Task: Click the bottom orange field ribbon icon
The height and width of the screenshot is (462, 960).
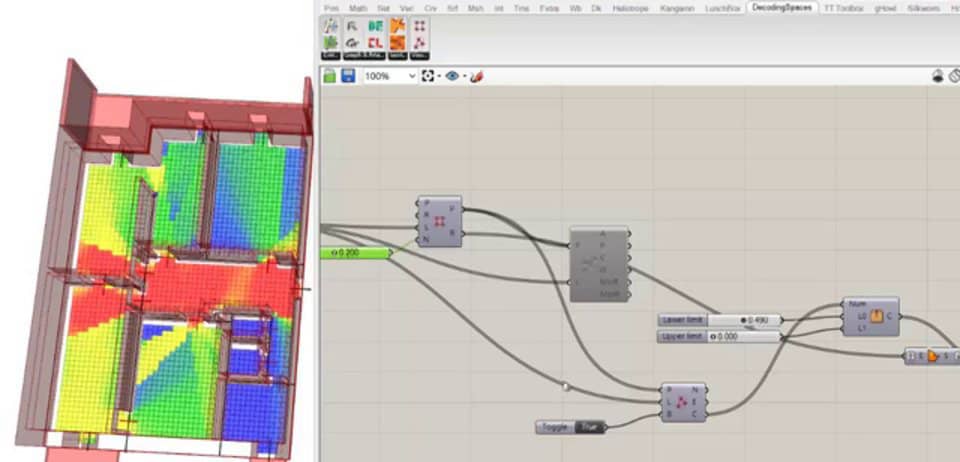Action: [398, 43]
